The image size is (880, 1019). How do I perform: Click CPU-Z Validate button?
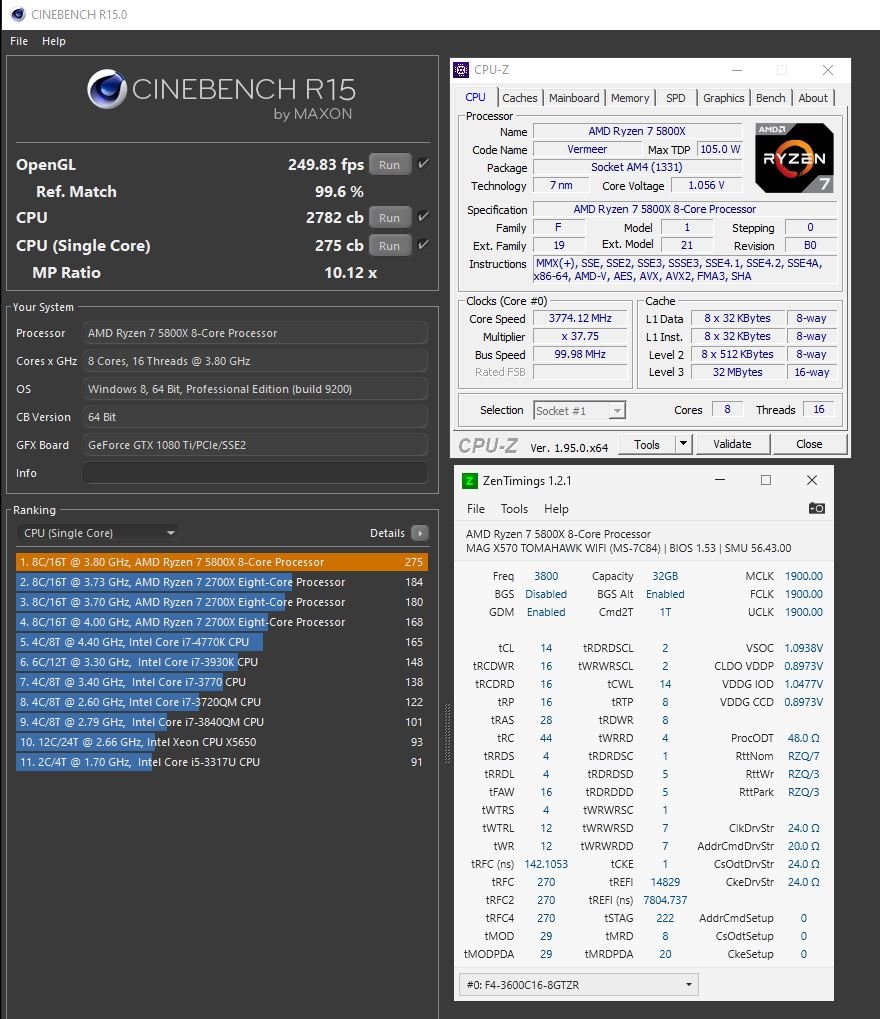(732, 445)
